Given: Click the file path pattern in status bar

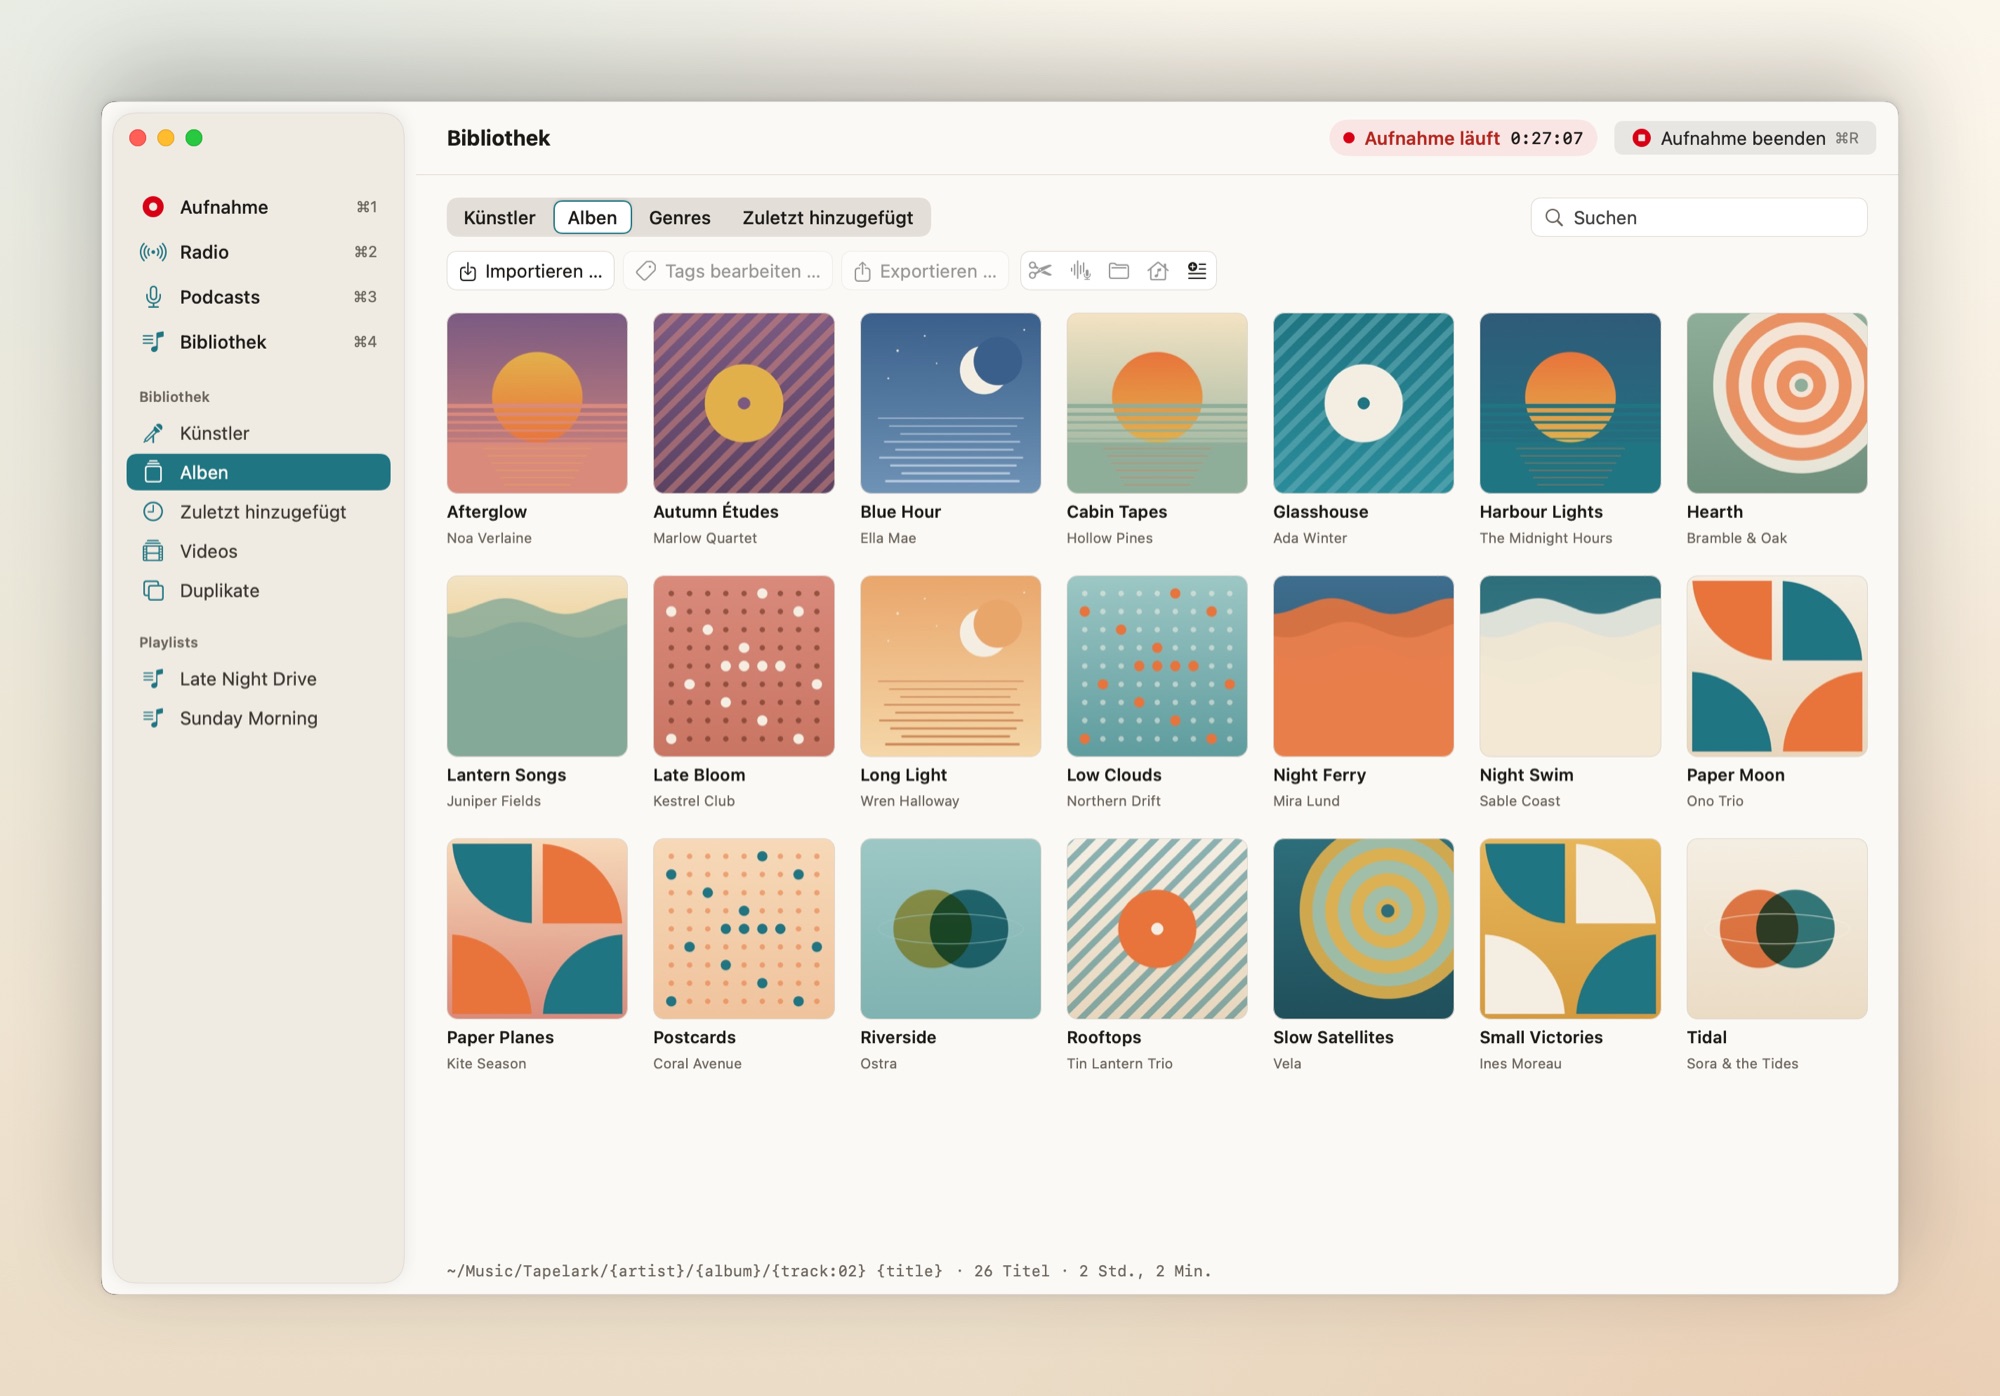Looking at the screenshot, I should [x=694, y=1271].
